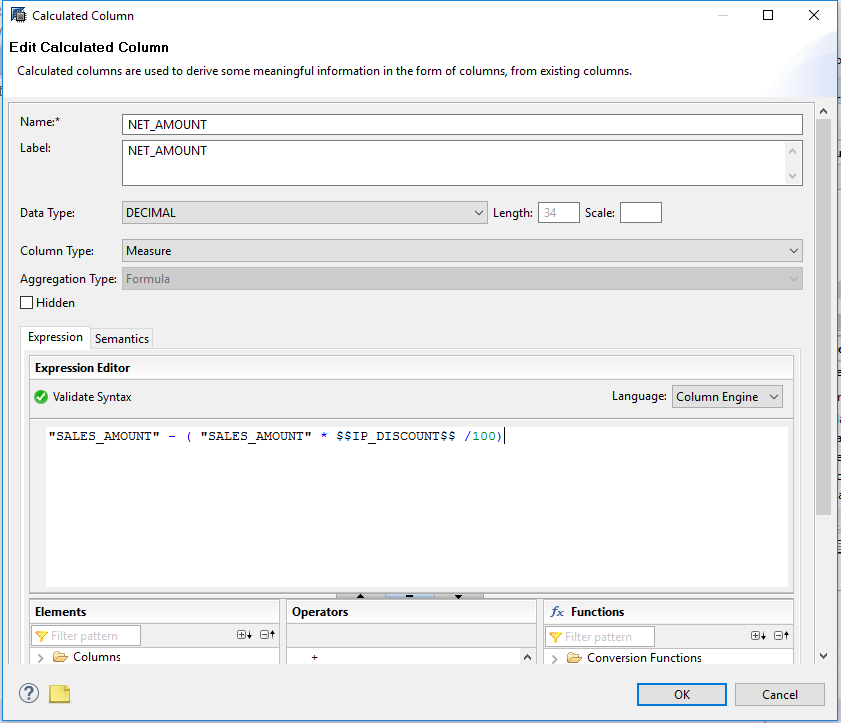Enable the Hidden checkbox
Viewport: 841px width, 723px height.
pyautogui.click(x=27, y=302)
